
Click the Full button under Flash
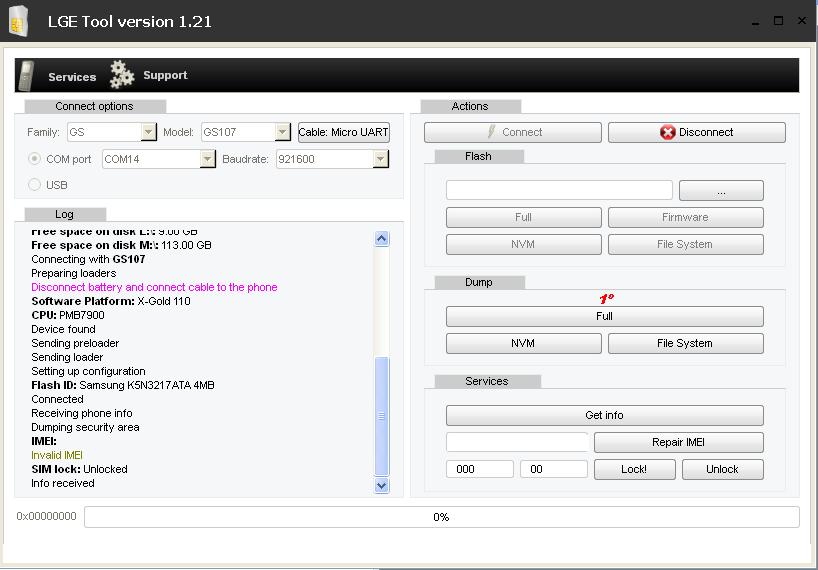523,217
